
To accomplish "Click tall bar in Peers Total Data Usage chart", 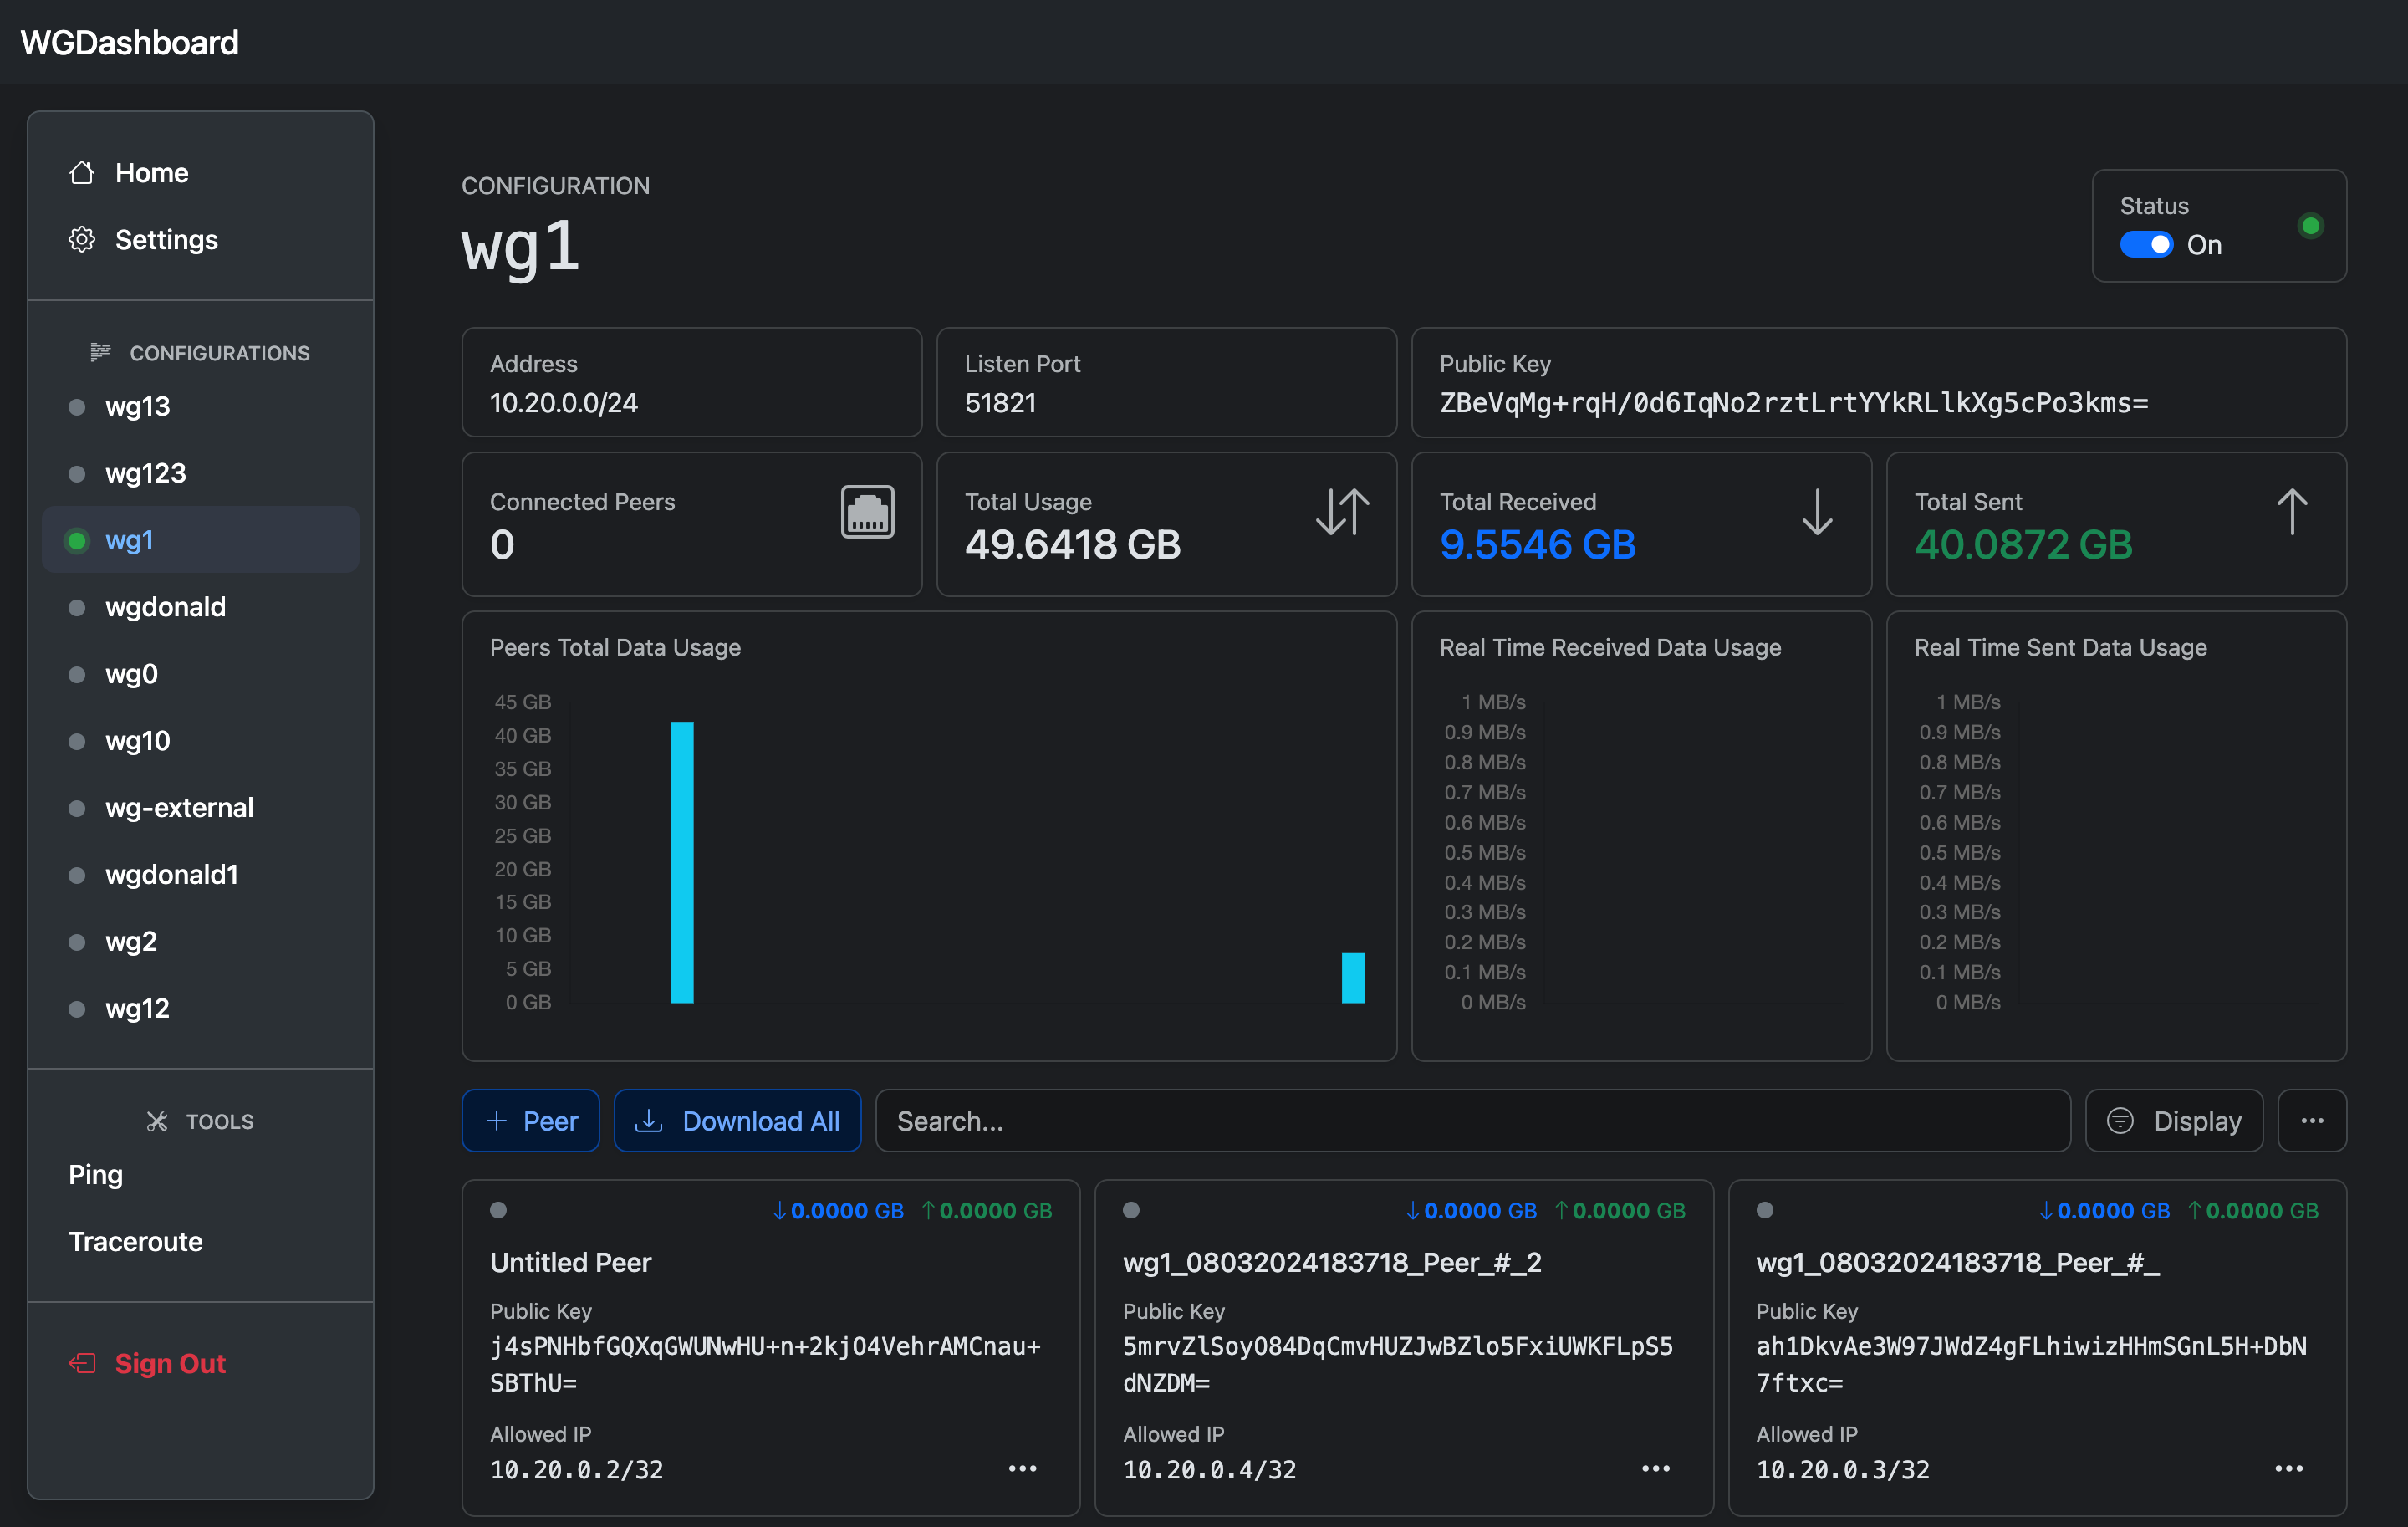I will pos(682,862).
